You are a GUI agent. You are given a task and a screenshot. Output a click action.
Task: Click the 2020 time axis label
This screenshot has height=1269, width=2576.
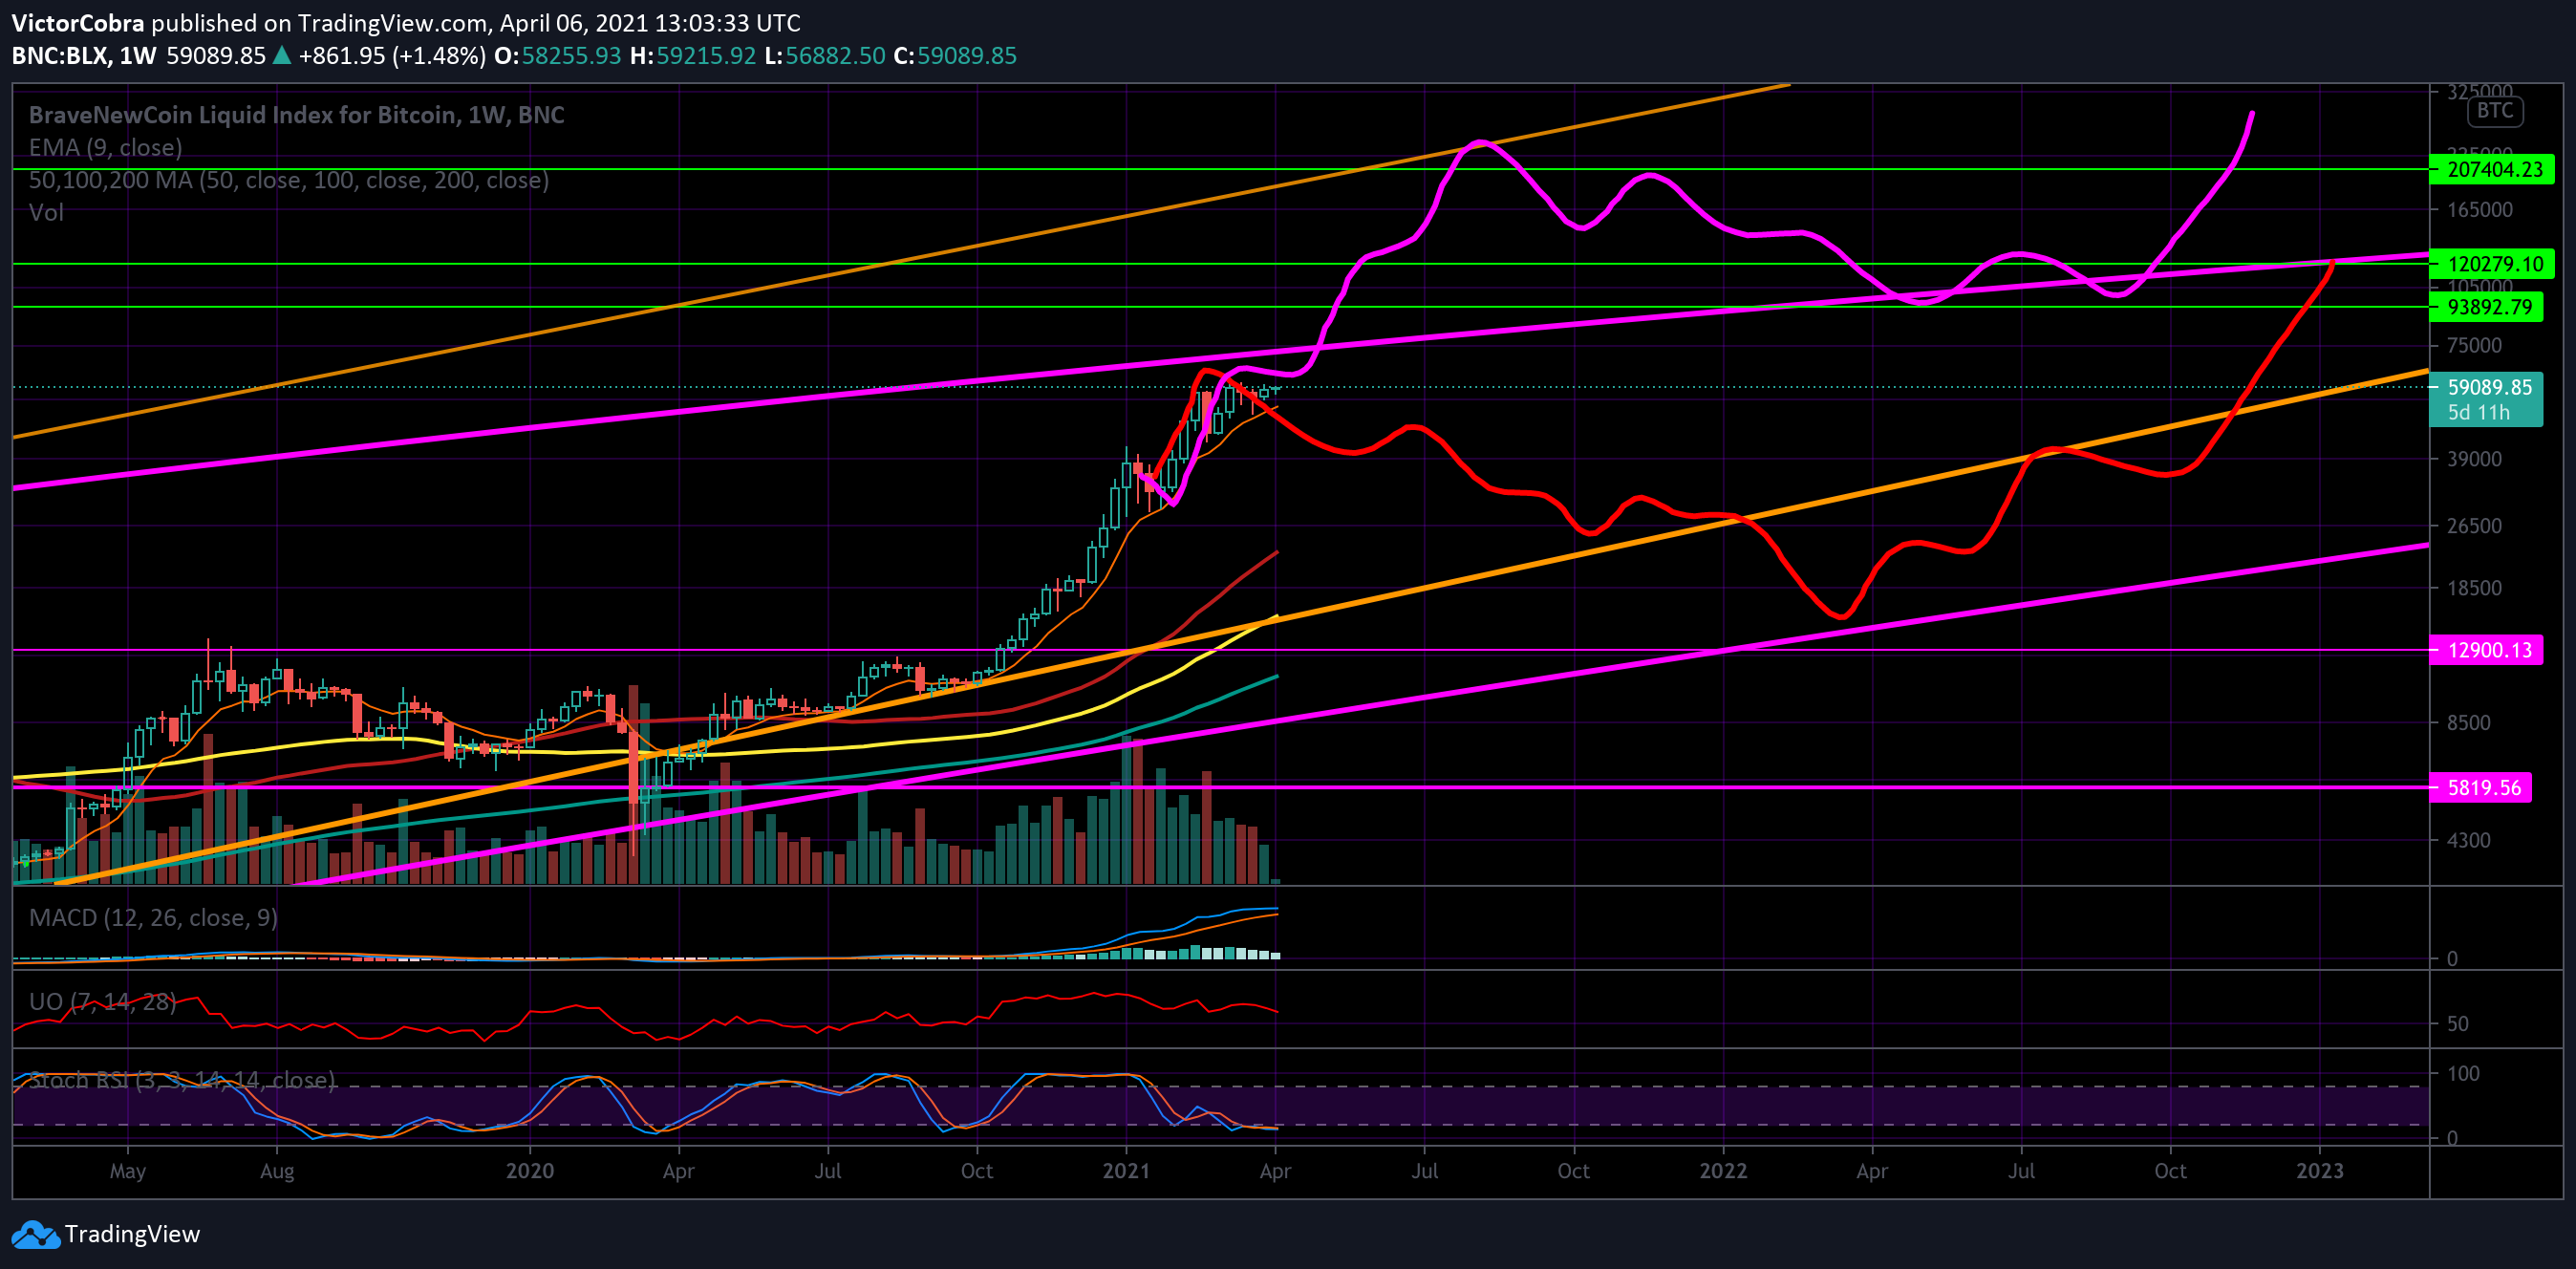coord(530,1171)
